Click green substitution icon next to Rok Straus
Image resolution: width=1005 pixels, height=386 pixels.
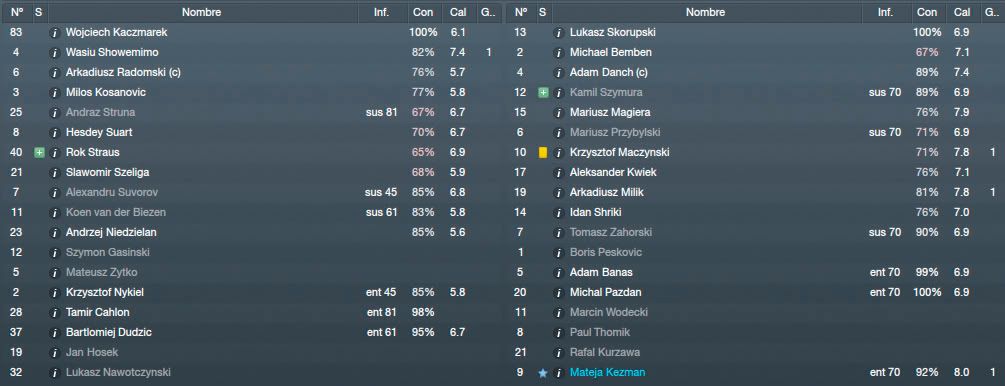[39, 153]
